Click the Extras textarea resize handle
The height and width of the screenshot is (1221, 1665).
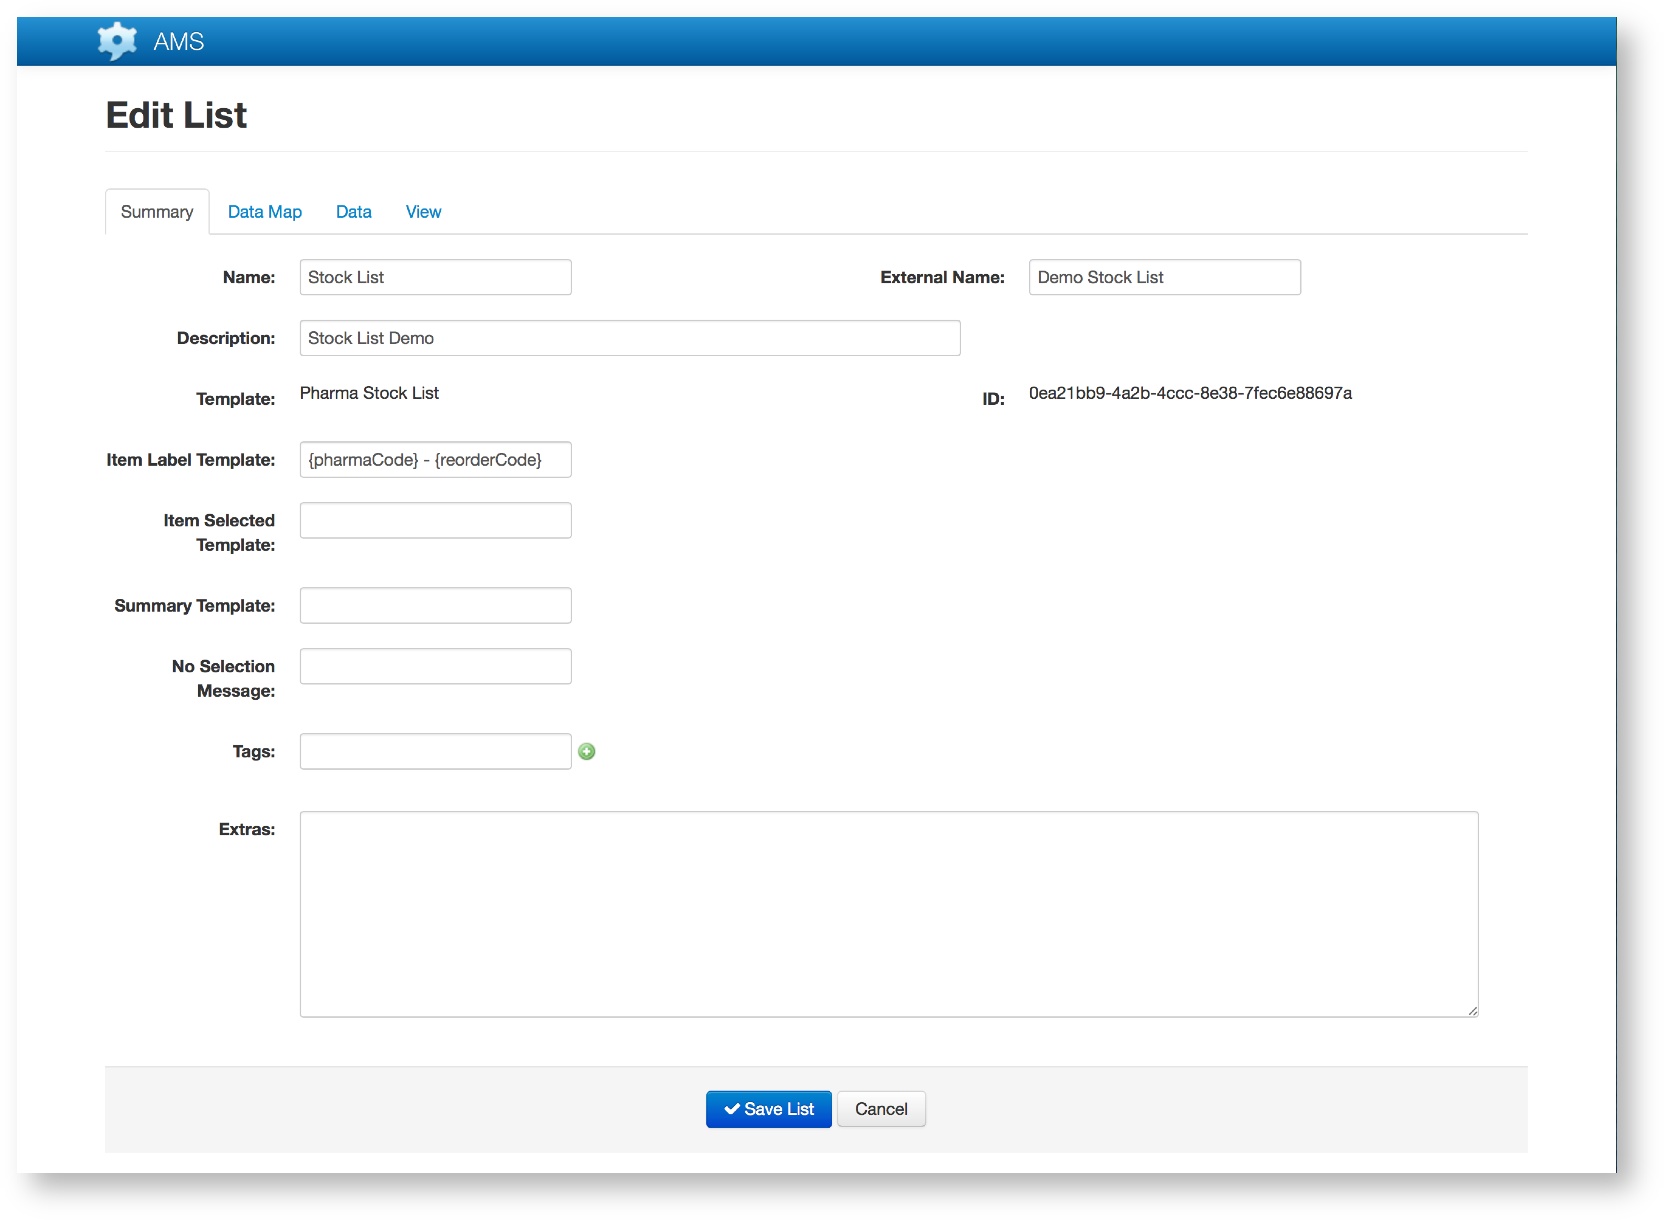(1472, 1011)
